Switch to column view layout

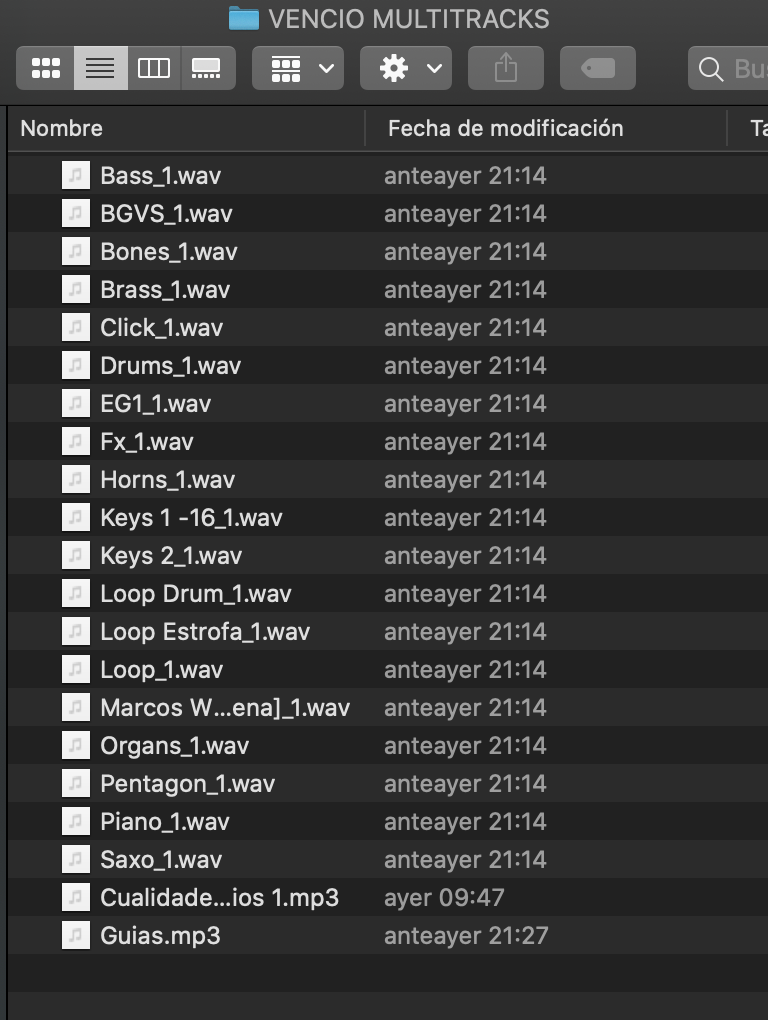tap(154, 68)
